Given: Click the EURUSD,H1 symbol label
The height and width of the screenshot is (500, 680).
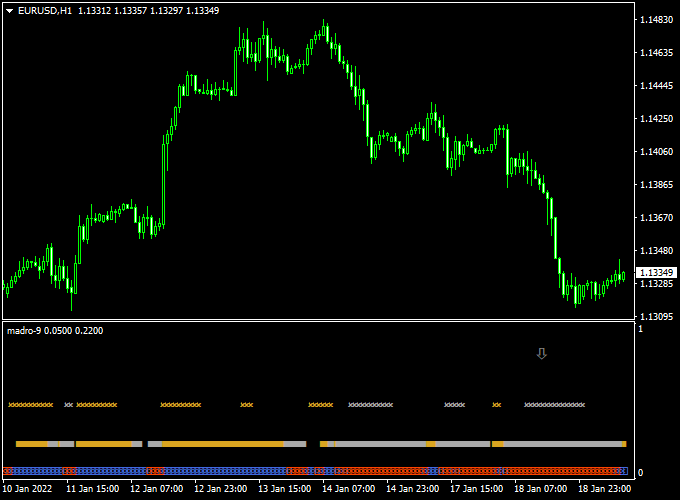Looking at the screenshot, I should 45,11.
